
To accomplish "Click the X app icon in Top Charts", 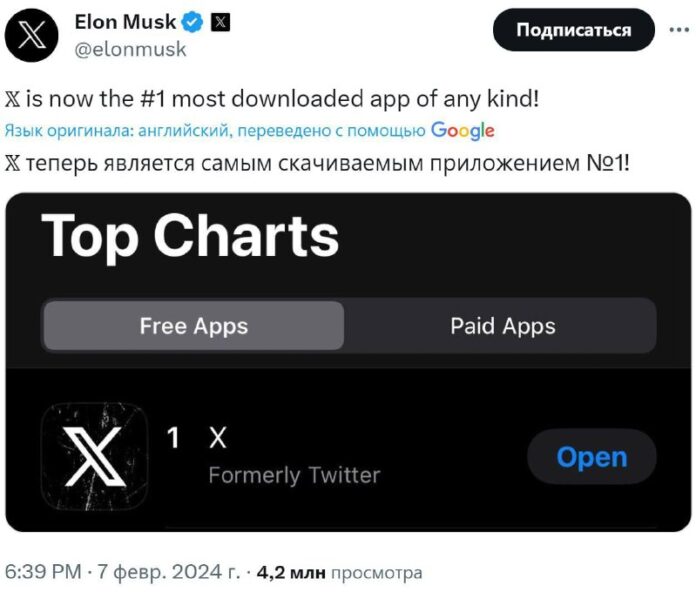I will click(x=95, y=457).
